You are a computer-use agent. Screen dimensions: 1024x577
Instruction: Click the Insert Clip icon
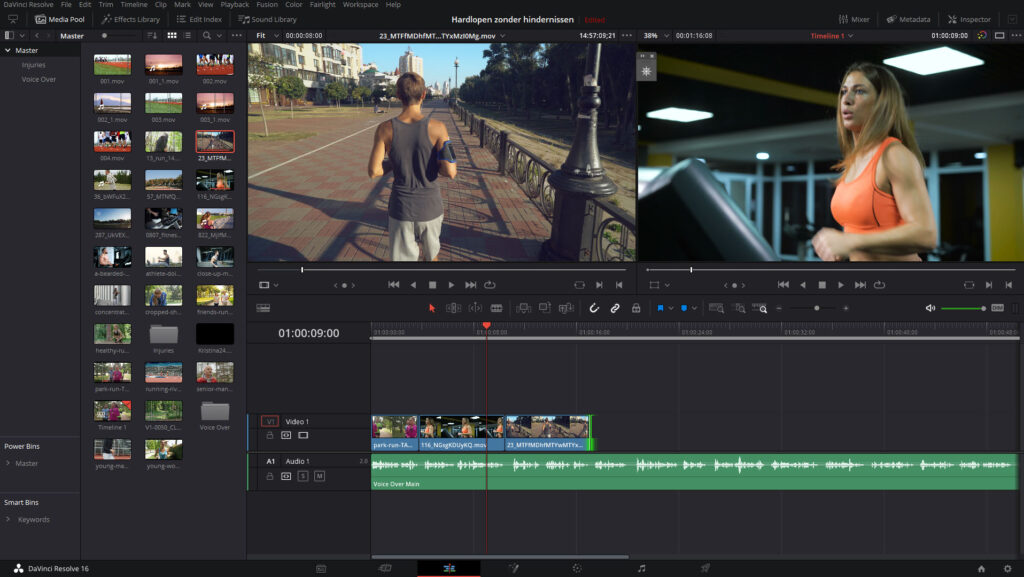pyautogui.click(x=523, y=308)
